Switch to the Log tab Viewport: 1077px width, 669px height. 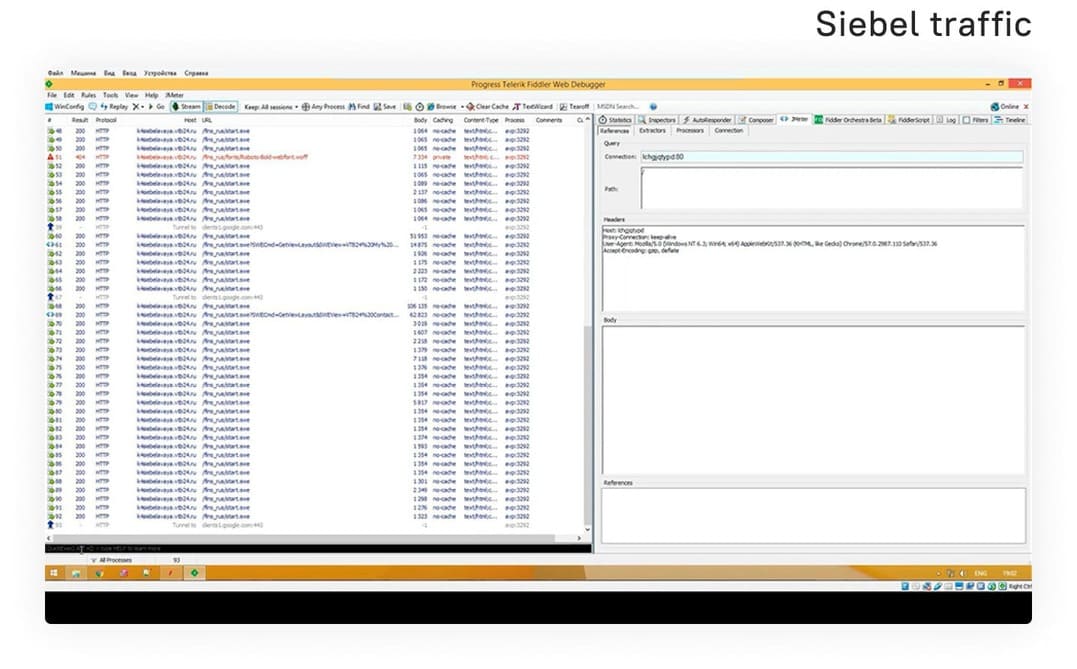pyautogui.click(x=946, y=120)
